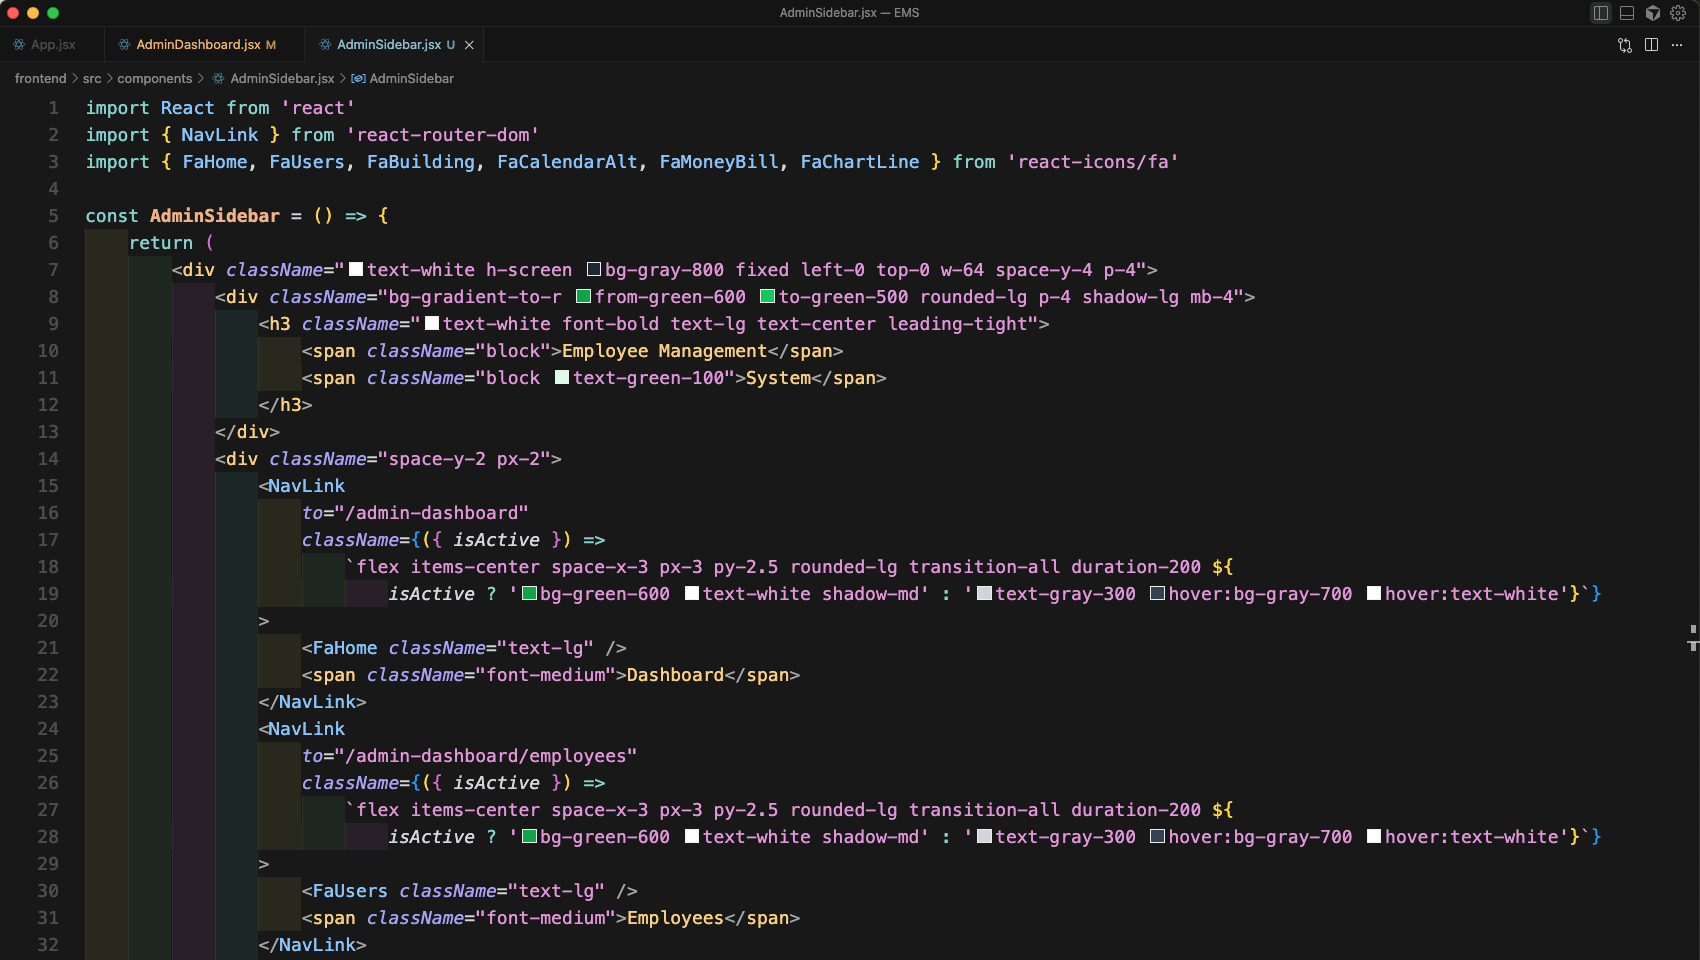Open the text-white color swatch on line 7
The height and width of the screenshot is (960, 1700).
tap(355, 270)
